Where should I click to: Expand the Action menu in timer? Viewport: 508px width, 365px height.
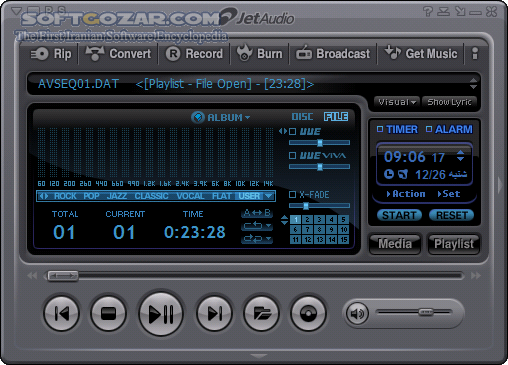tap(406, 194)
